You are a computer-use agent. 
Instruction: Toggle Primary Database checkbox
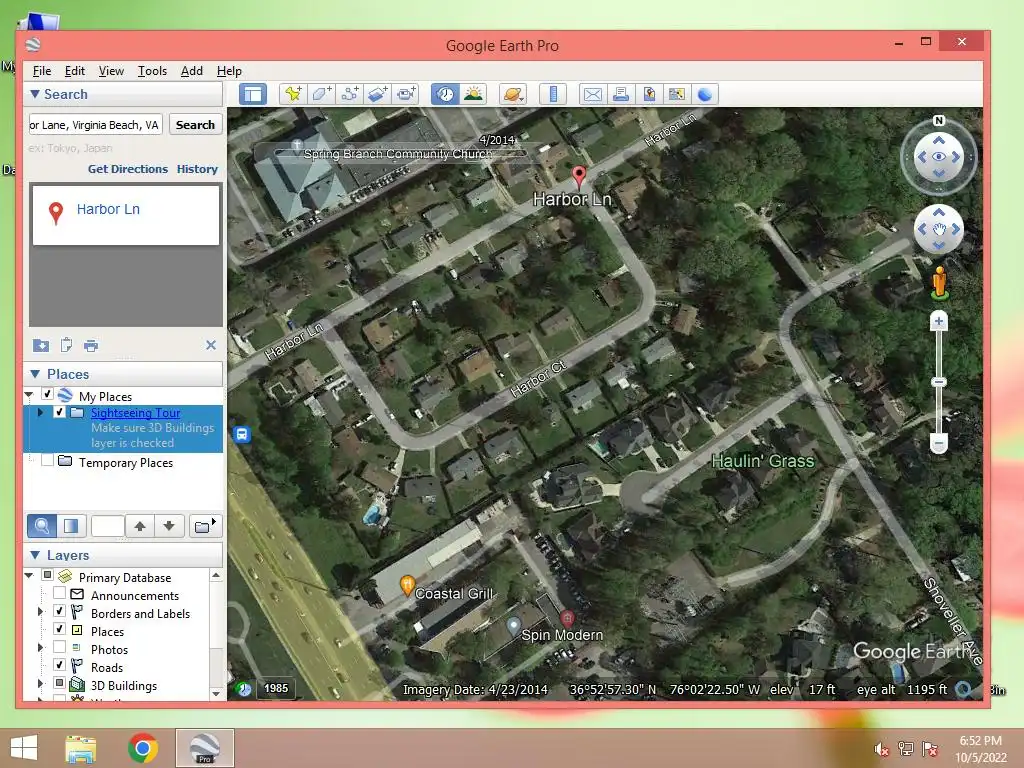pos(48,575)
